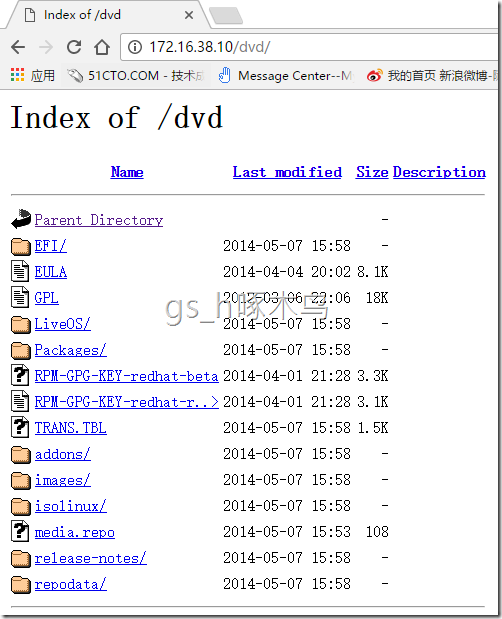Open a new tab button
This screenshot has width=502, height=619.
[x=226, y=16]
